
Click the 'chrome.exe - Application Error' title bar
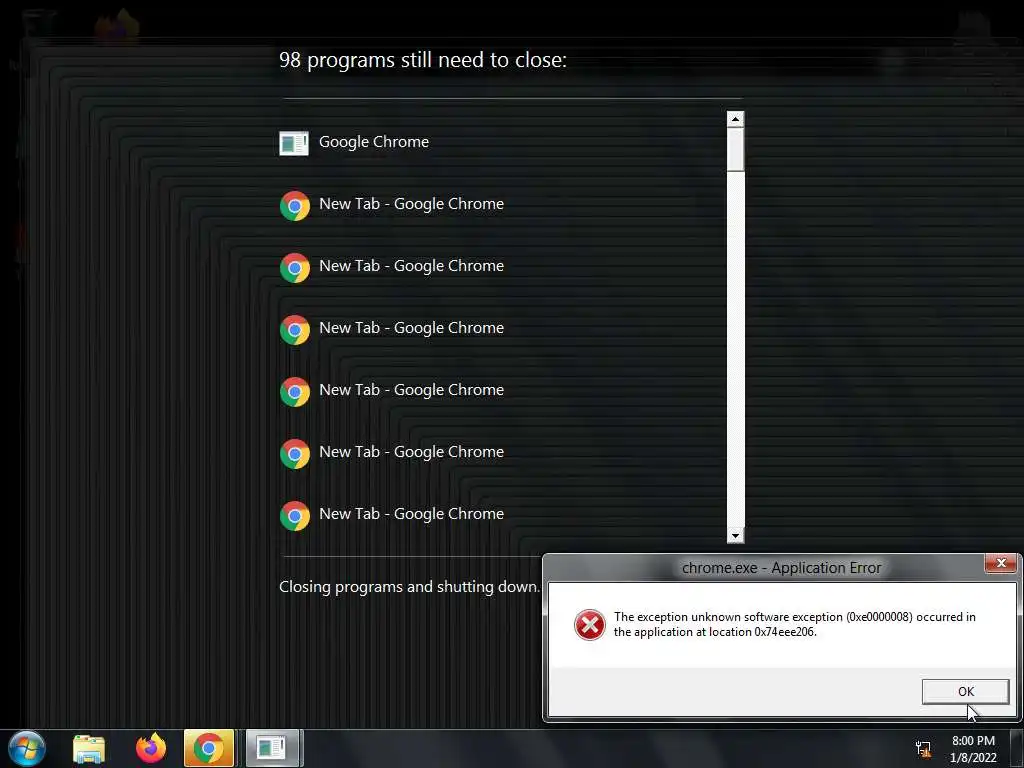(781, 568)
